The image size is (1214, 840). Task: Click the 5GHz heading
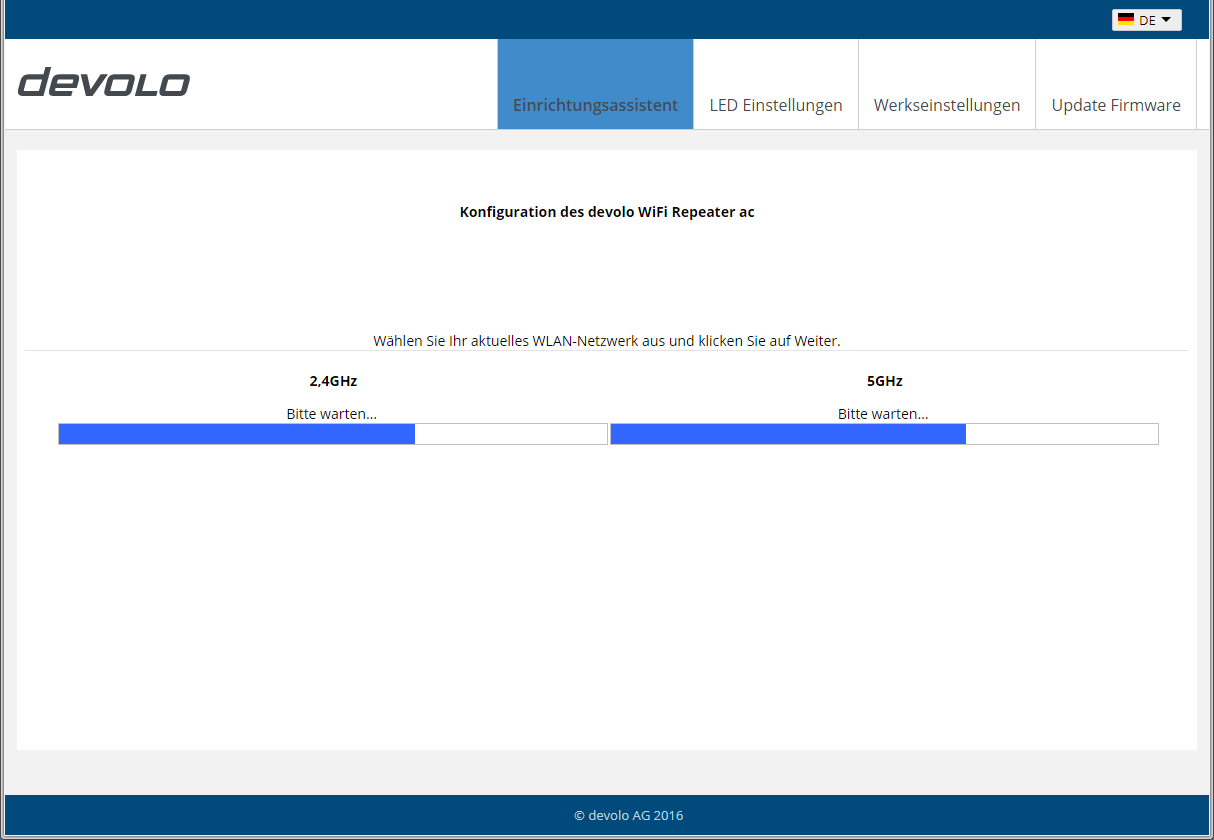point(884,381)
